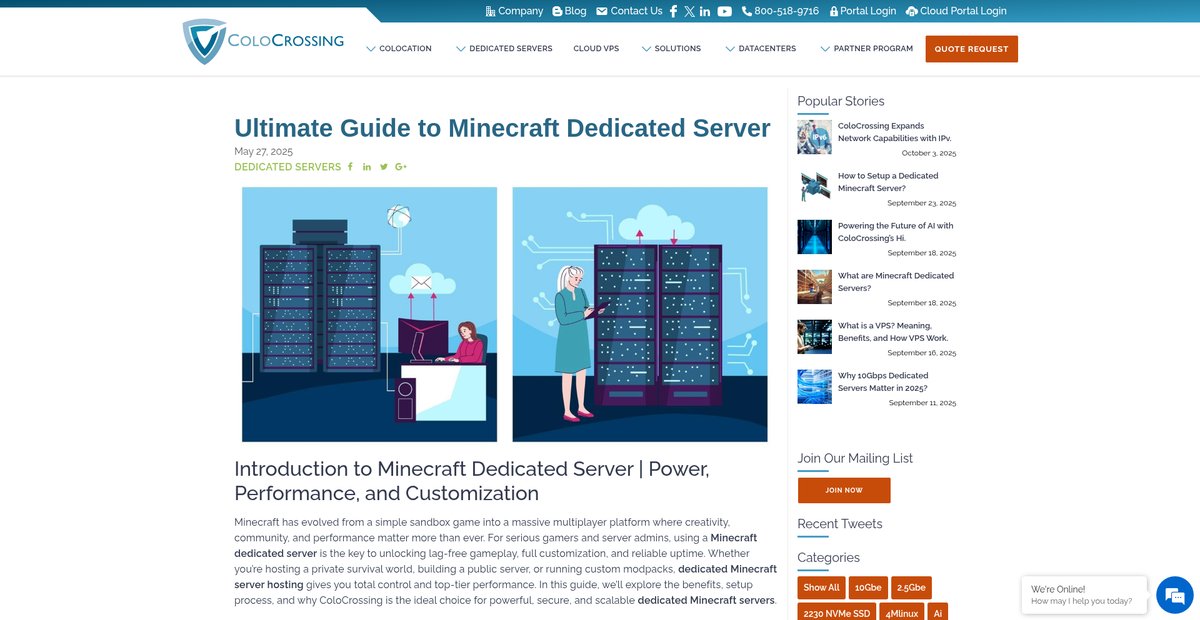Open 'What are Minecraft Dedicated Servers?' story

click(896, 282)
